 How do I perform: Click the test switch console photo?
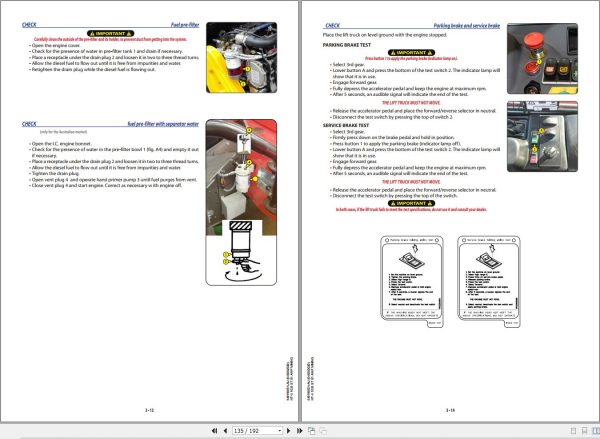tap(542, 136)
